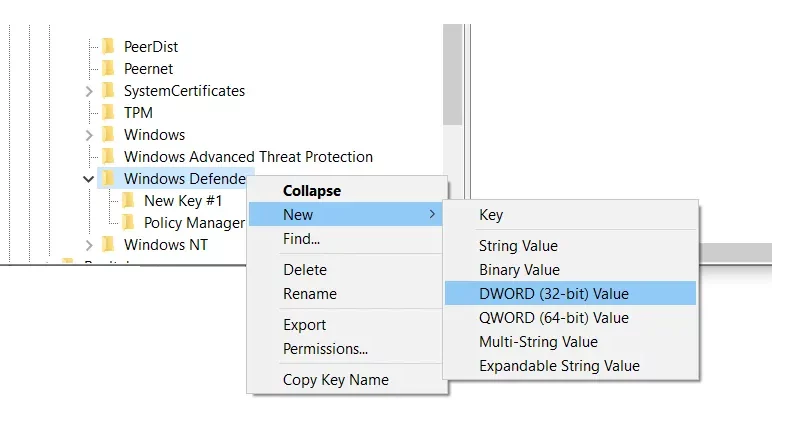Select the SystemCertificates key label
800x446 pixels.
click(x=184, y=91)
